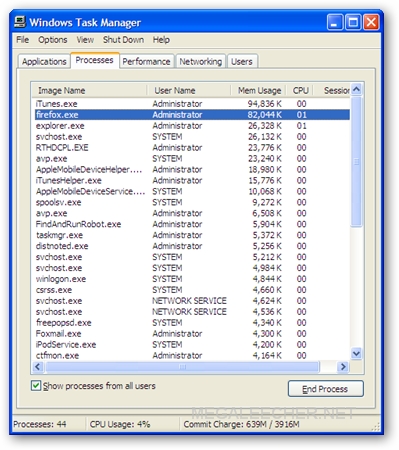
Task: Click the window resize grip corner
Action: click(x=376, y=426)
